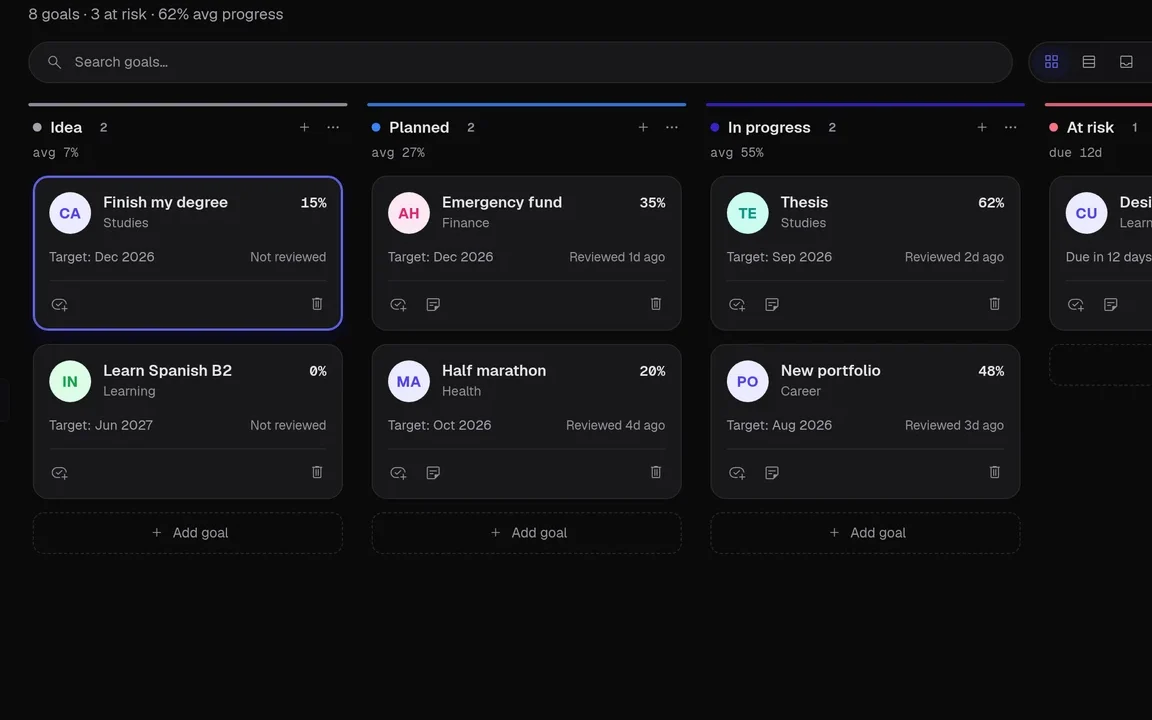The image size is (1152, 720).
Task: Add check-in on Finish my degree
Action: pyautogui.click(x=60, y=304)
